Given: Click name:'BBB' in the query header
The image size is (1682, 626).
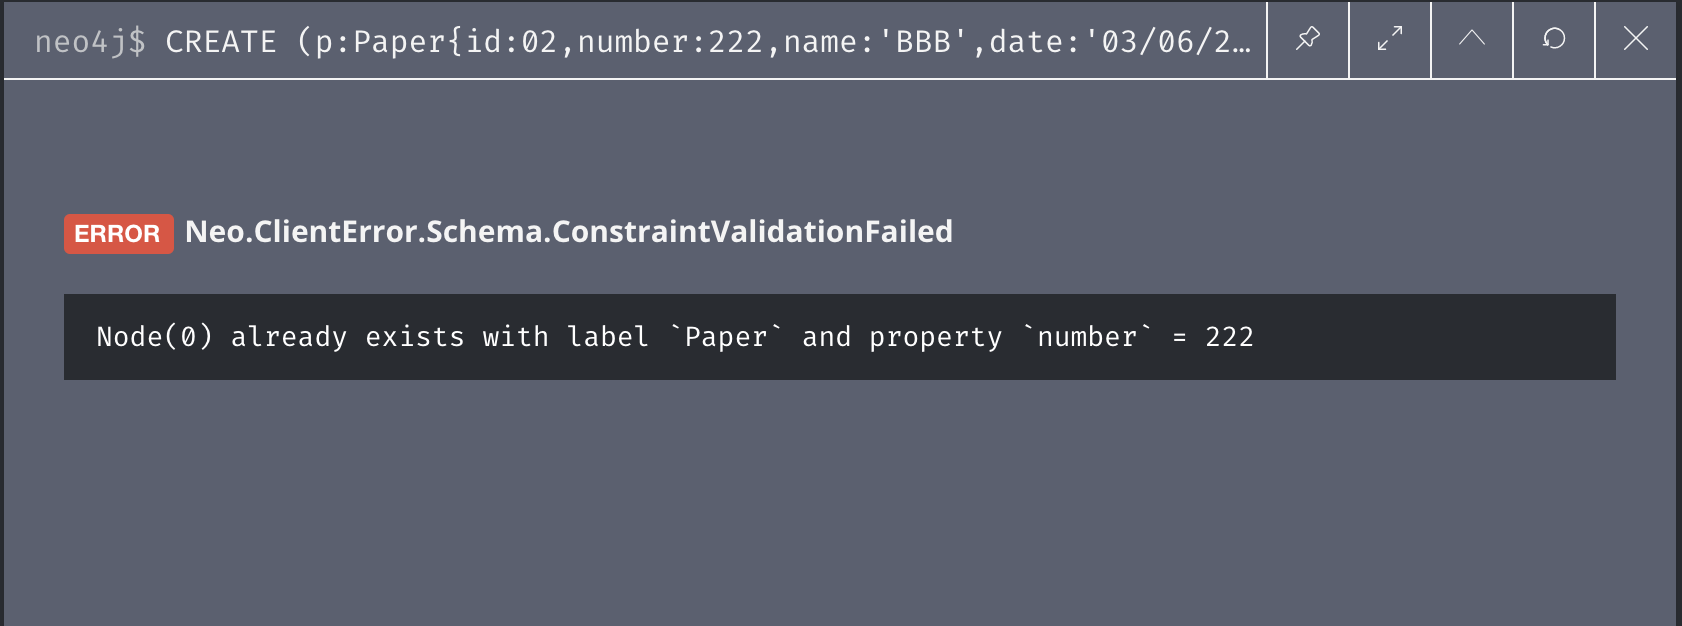Looking at the screenshot, I should pyautogui.click(x=874, y=42).
